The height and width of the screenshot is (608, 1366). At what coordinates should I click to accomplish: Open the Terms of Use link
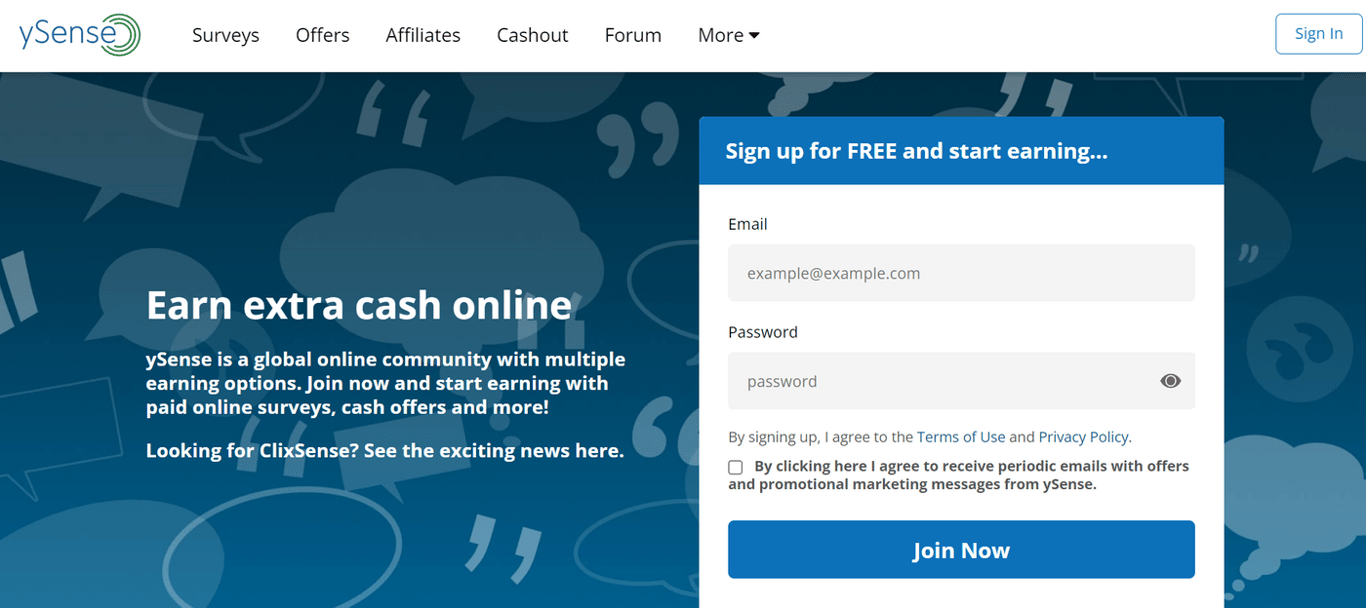[x=961, y=437]
